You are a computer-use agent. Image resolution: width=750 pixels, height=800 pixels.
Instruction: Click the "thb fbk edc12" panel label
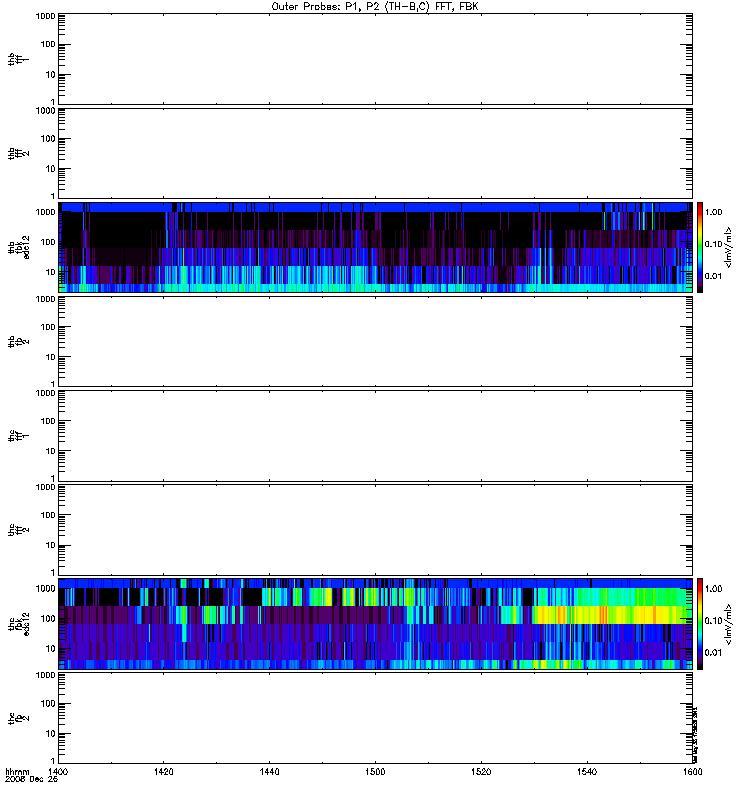(x=18, y=247)
